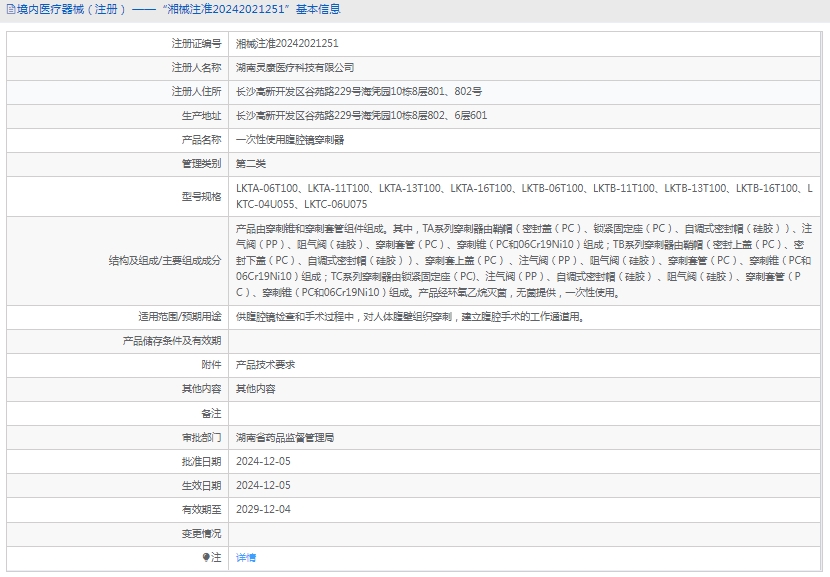The height and width of the screenshot is (577, 830).
Task: Click the 生产地址 address value
Action: (360, 116)
